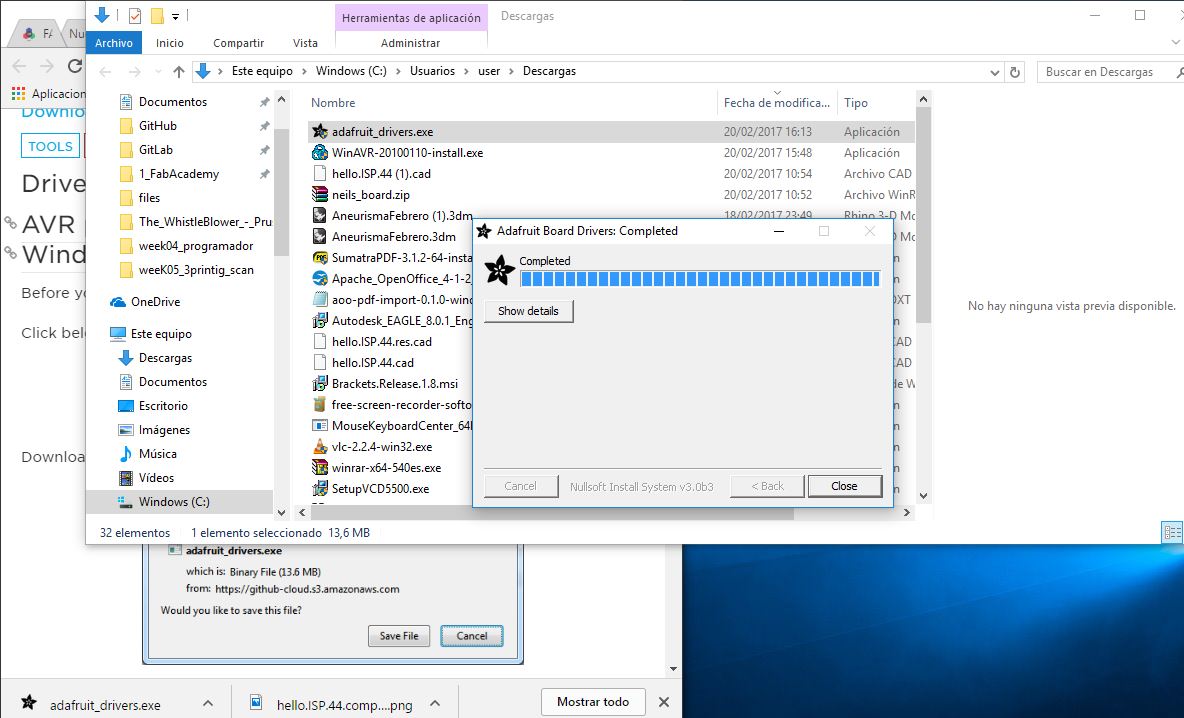Screen dimensions: 1184x718
Task: Click Show details in installer dialog
Action: [x=529, y=311]
